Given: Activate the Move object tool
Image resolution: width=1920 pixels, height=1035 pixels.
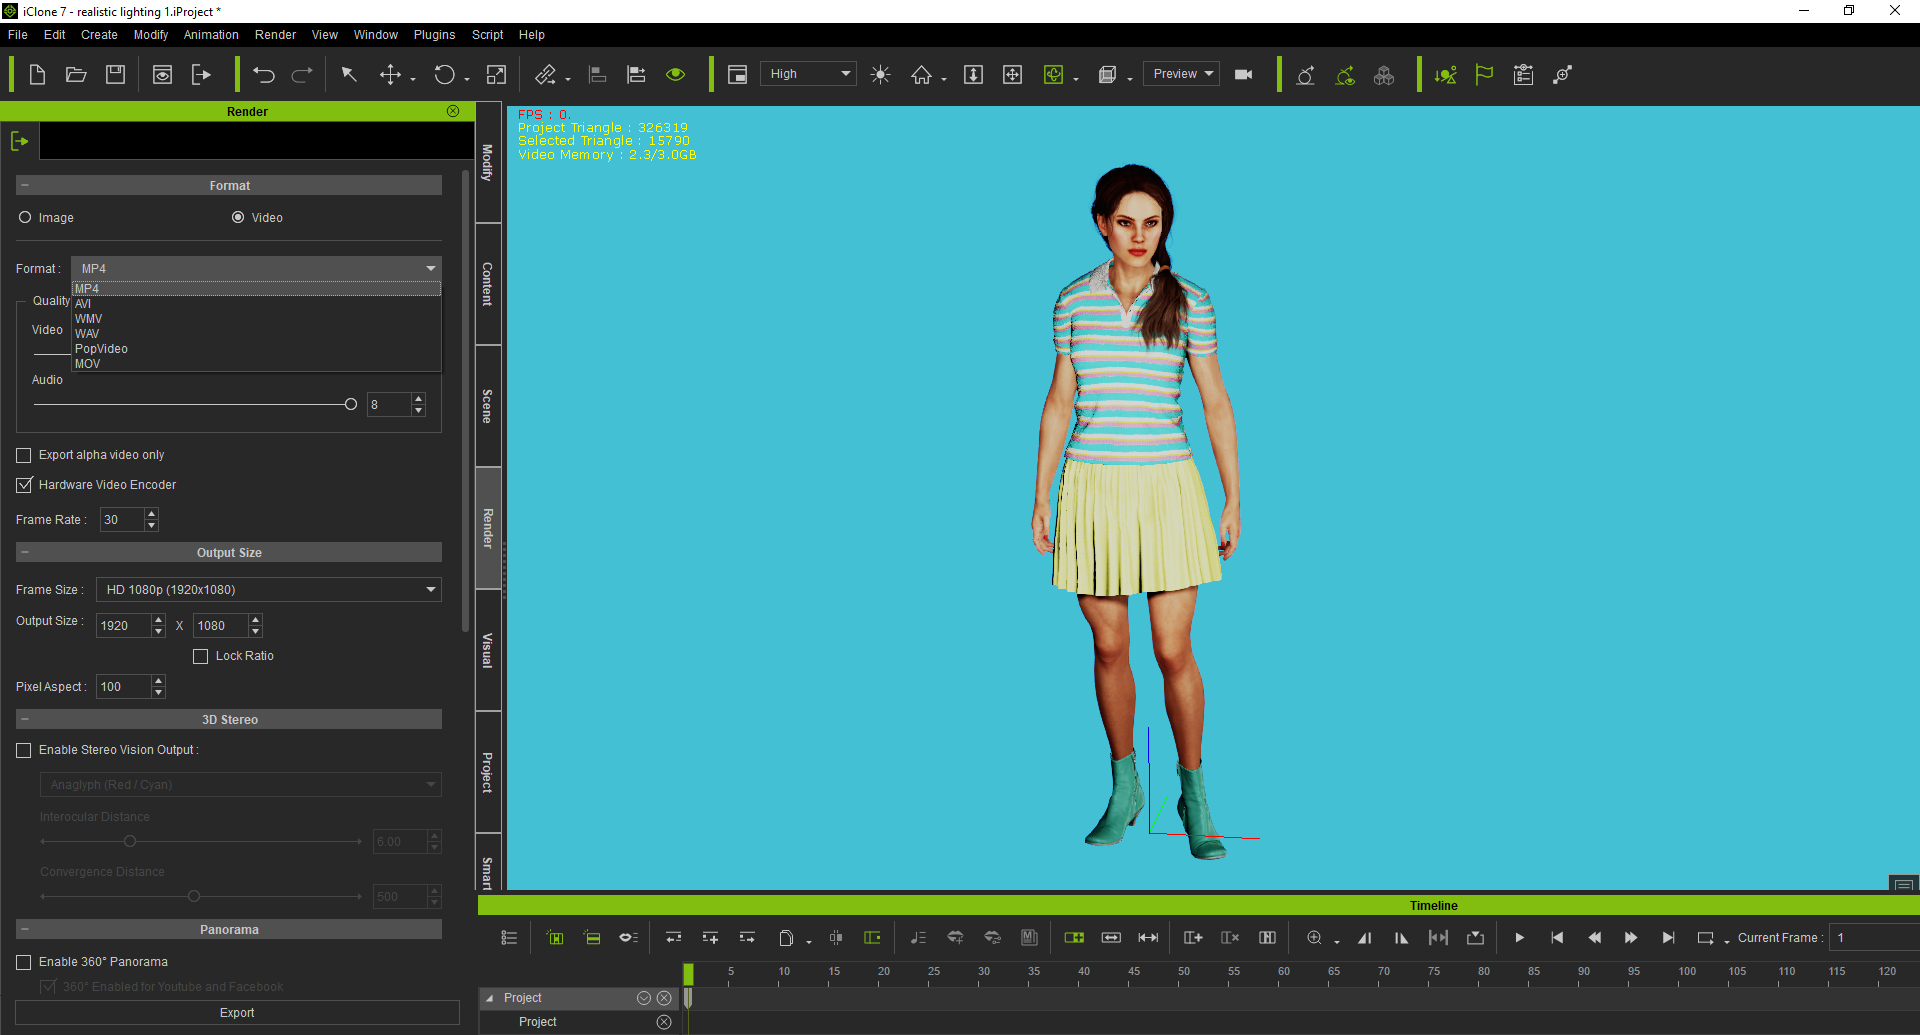Looking at the screenshot, I should click(x=391, y=75).
